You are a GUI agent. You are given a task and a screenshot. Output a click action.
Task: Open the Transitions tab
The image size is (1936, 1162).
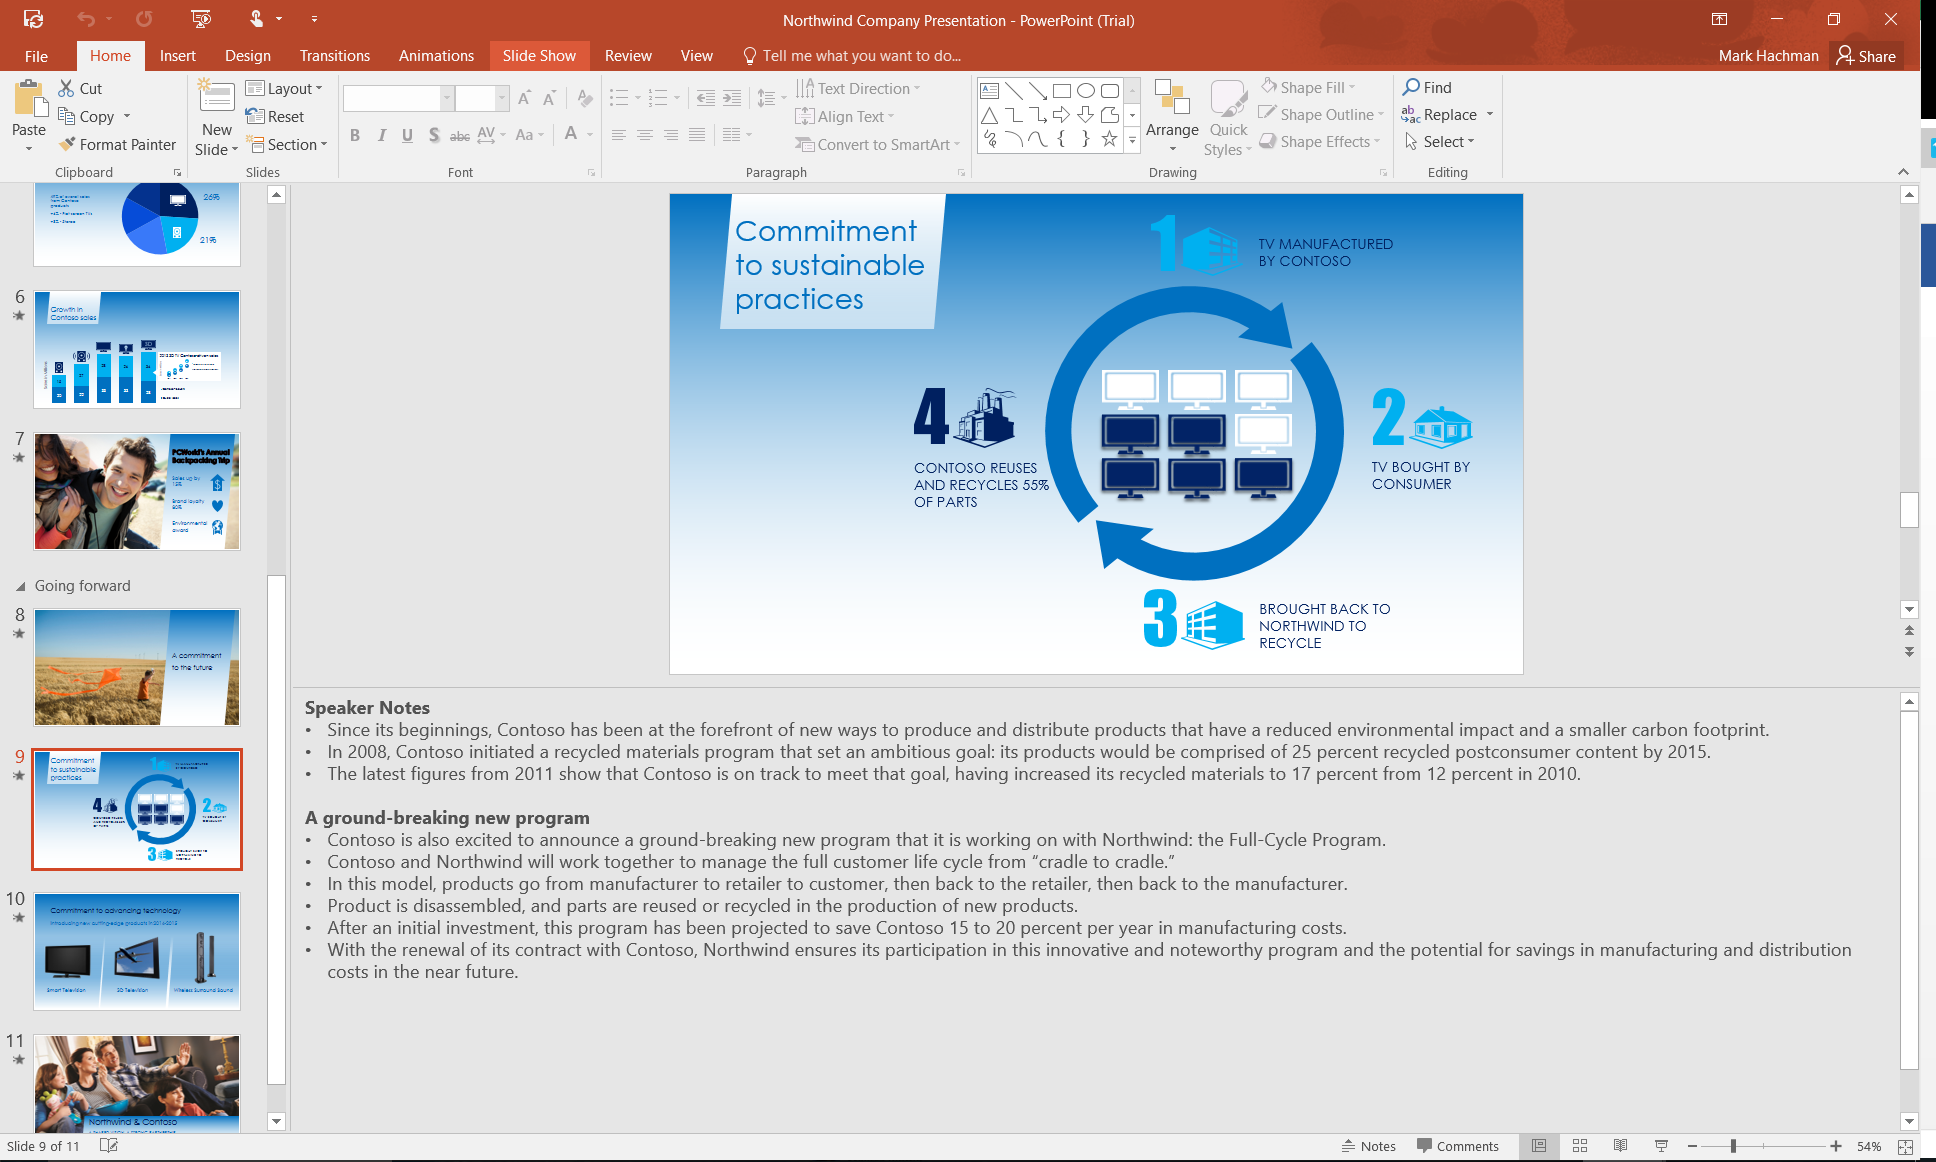334,56
